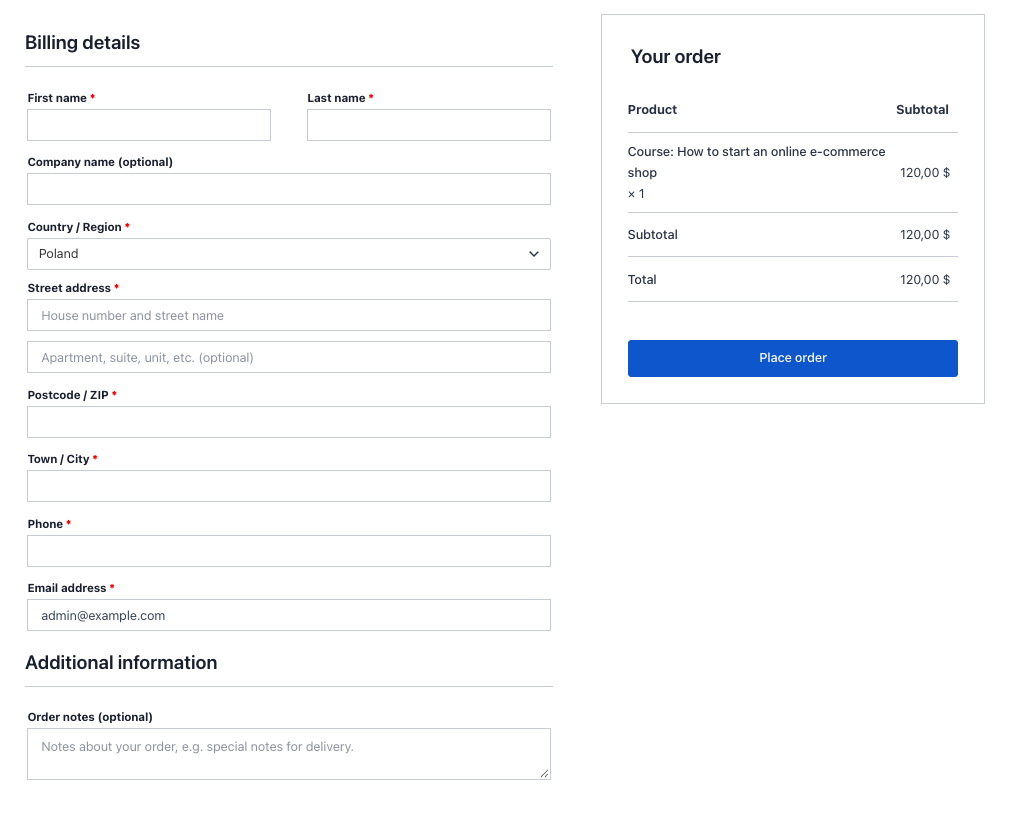Click the Apartment, suite, unit field
This screenshot has width=1009, height=825.
(x=289, y=357)
